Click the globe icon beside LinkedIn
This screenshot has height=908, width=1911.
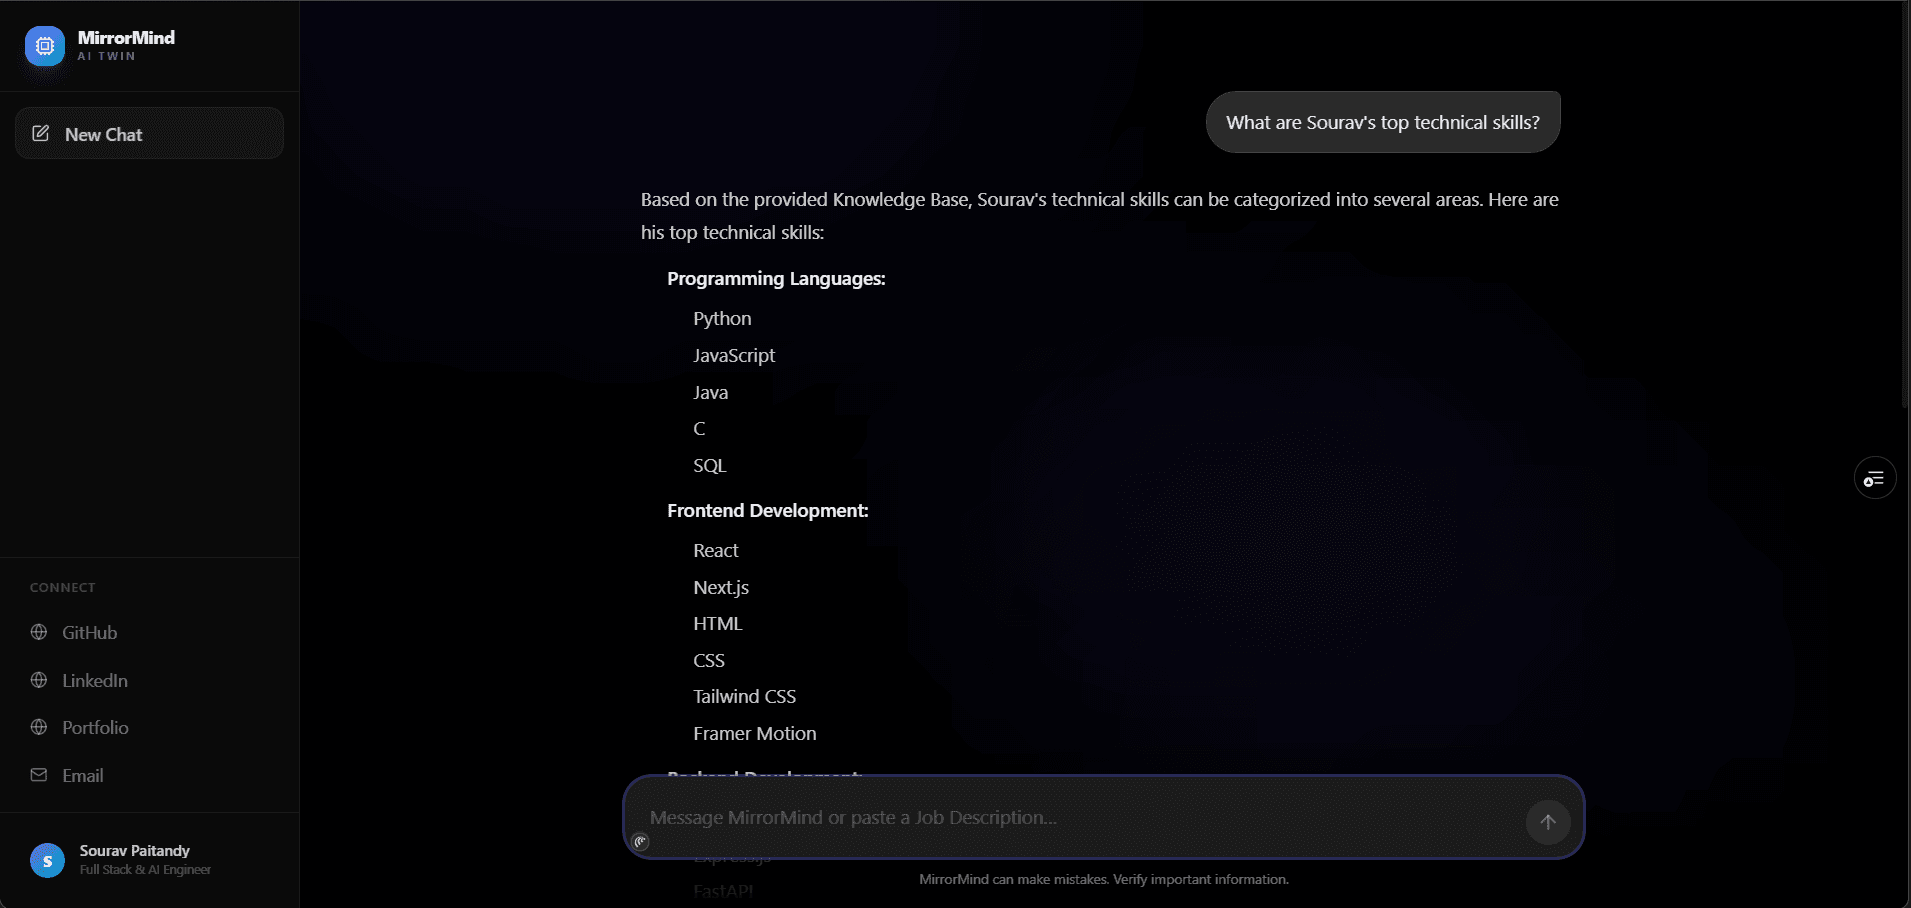coord(39,680)
